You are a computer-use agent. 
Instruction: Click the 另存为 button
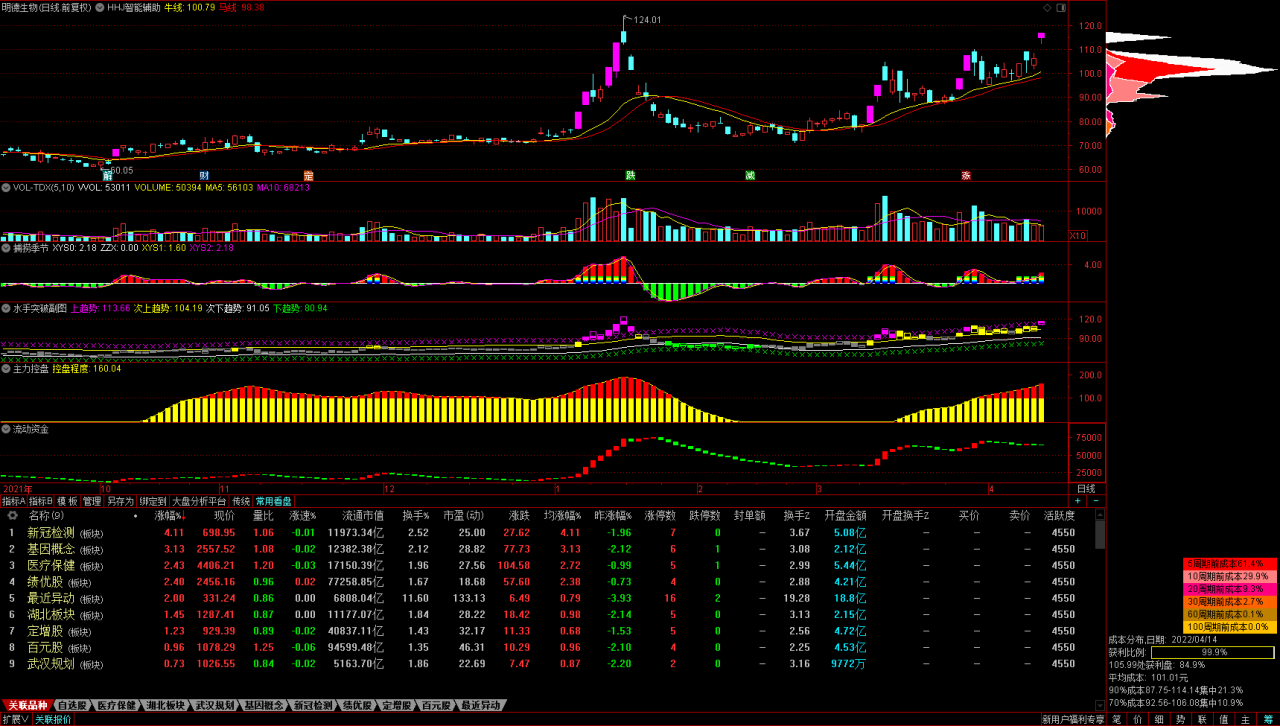click(120, 501)
